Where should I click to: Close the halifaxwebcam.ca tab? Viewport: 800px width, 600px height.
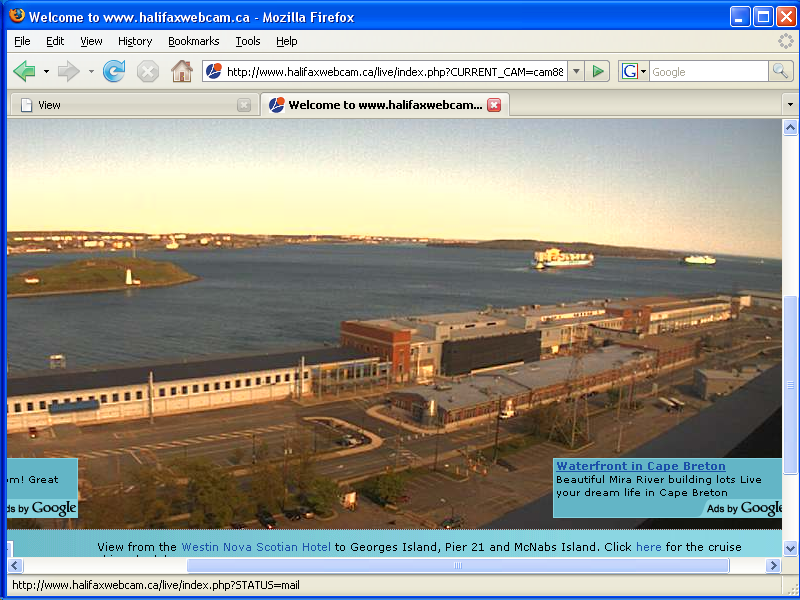493,105
